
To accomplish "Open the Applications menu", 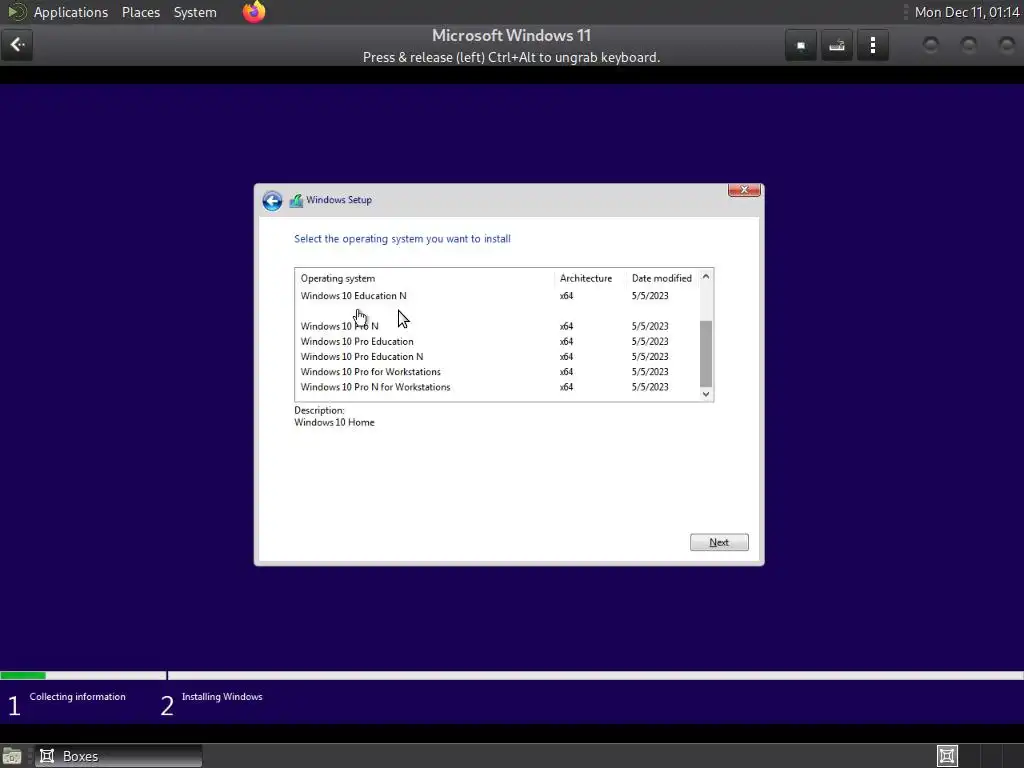I will pyautogui.click(x=71, y=12).
